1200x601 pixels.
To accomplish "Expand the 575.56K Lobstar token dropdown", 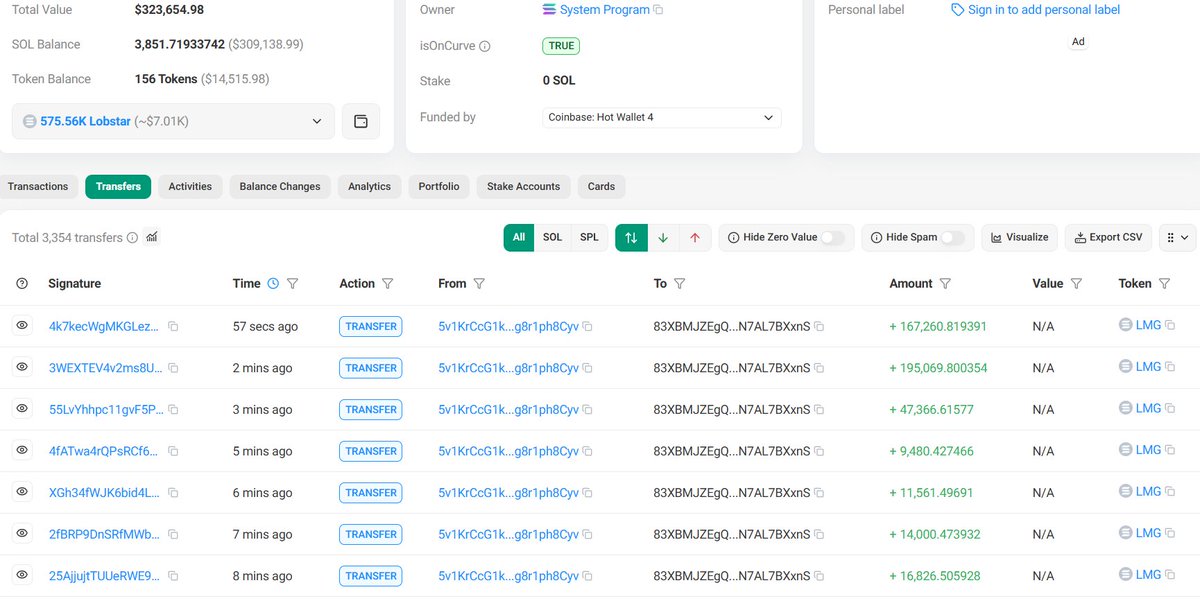I will point(173,121).
